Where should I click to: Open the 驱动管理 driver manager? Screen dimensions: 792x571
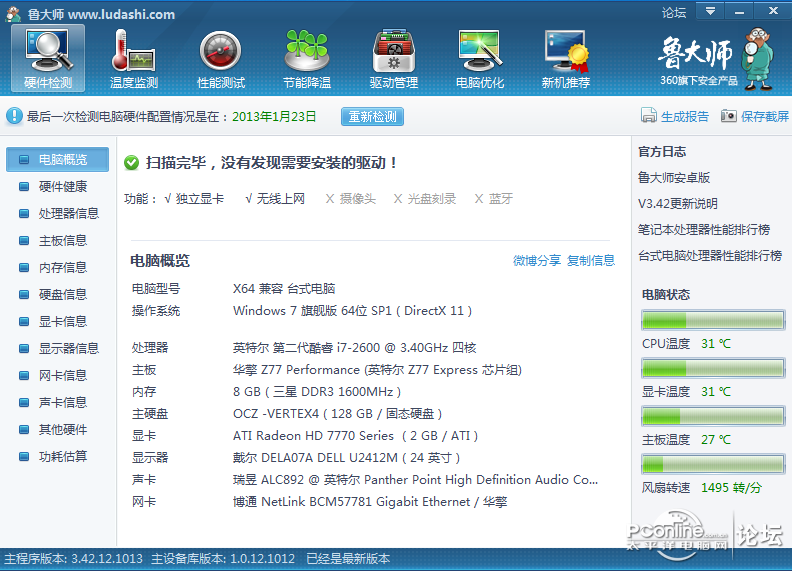(x=393, y=59)
